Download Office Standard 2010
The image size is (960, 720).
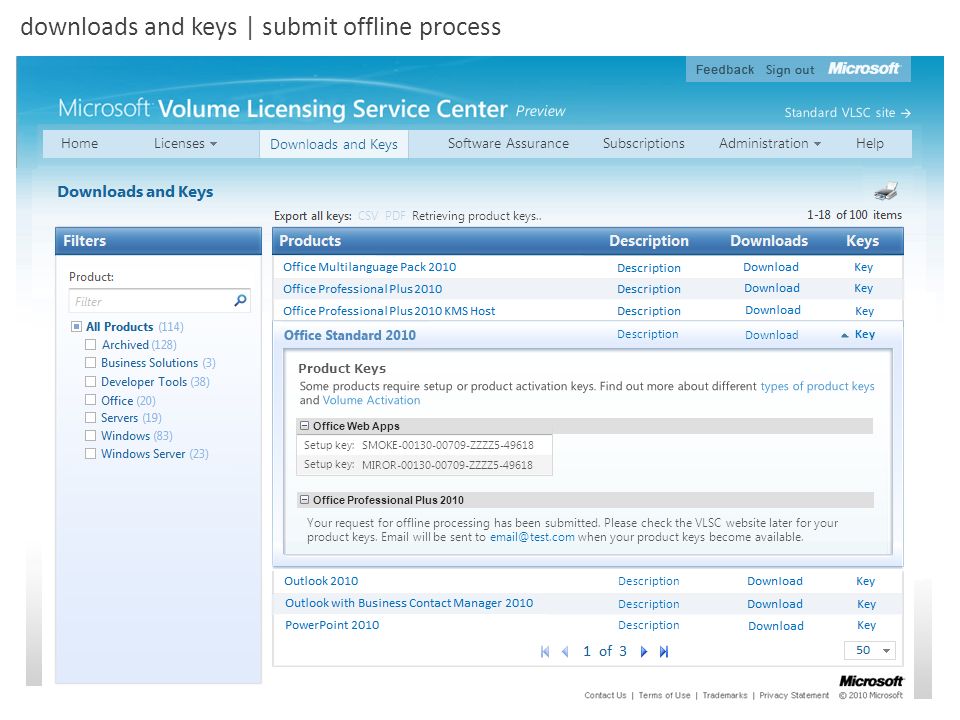pyautogui.click(x=771, y=335)
